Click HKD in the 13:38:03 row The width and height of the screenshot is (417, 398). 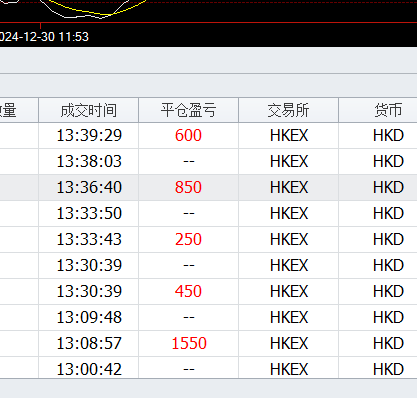pos(388,161)
